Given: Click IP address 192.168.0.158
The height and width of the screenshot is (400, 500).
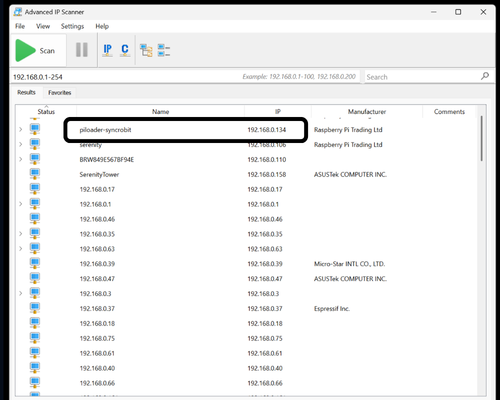Looking at the screenshot, I should tap(267, 174).
